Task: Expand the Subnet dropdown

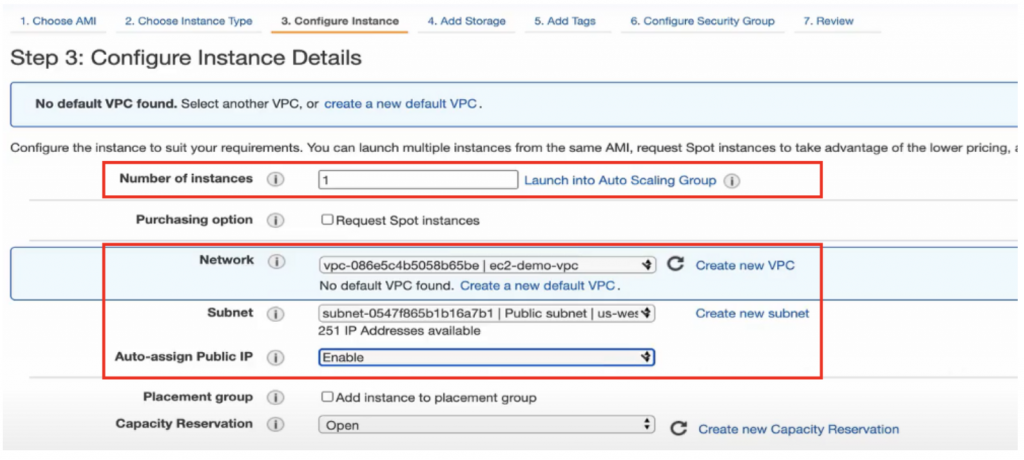Action: click(487, 313)
